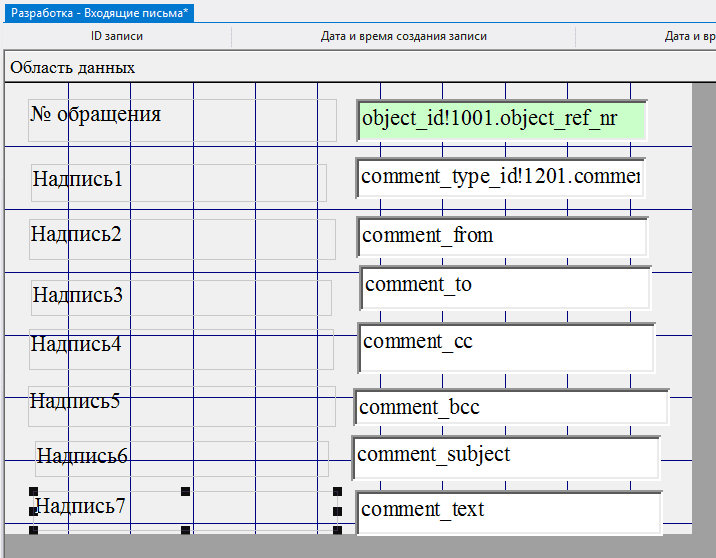Screen dimensions: 716x558
Task: Switch to the Разработка - Входящие письма tab
Action: tap(99, 13)
